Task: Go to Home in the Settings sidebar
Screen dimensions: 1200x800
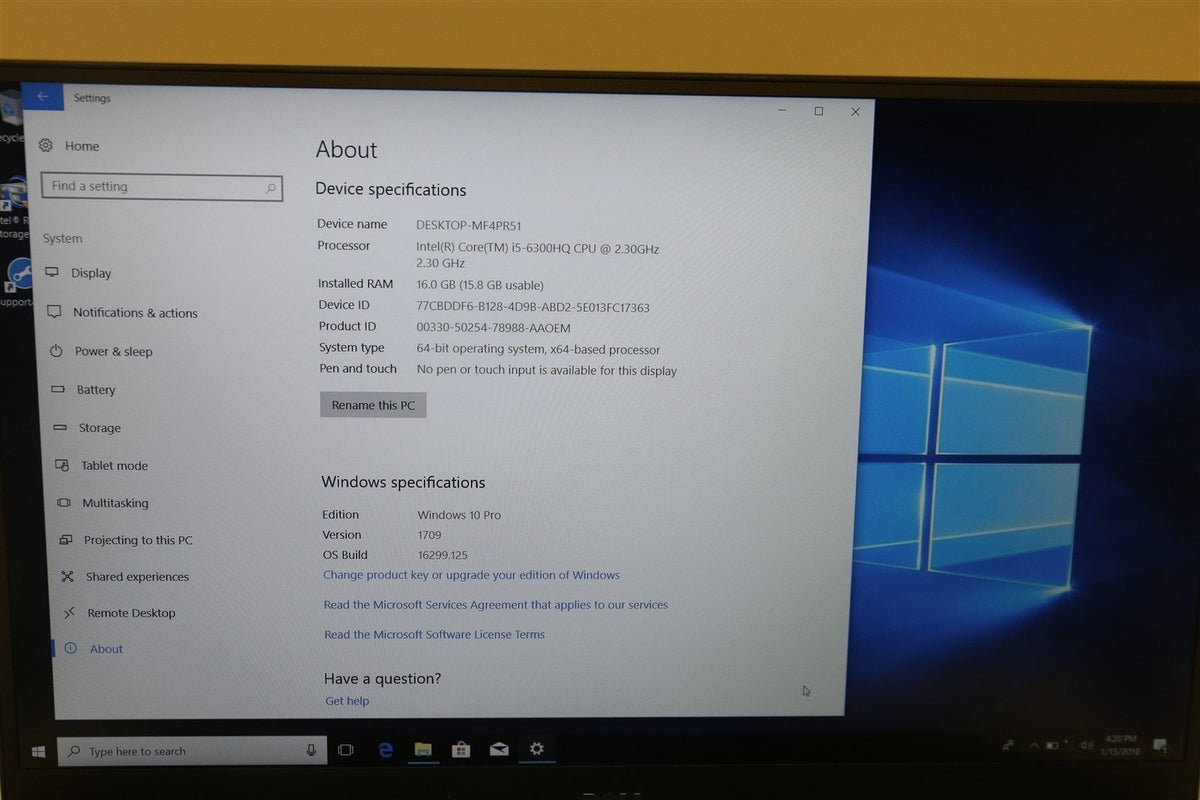Action: pos(82,146)
